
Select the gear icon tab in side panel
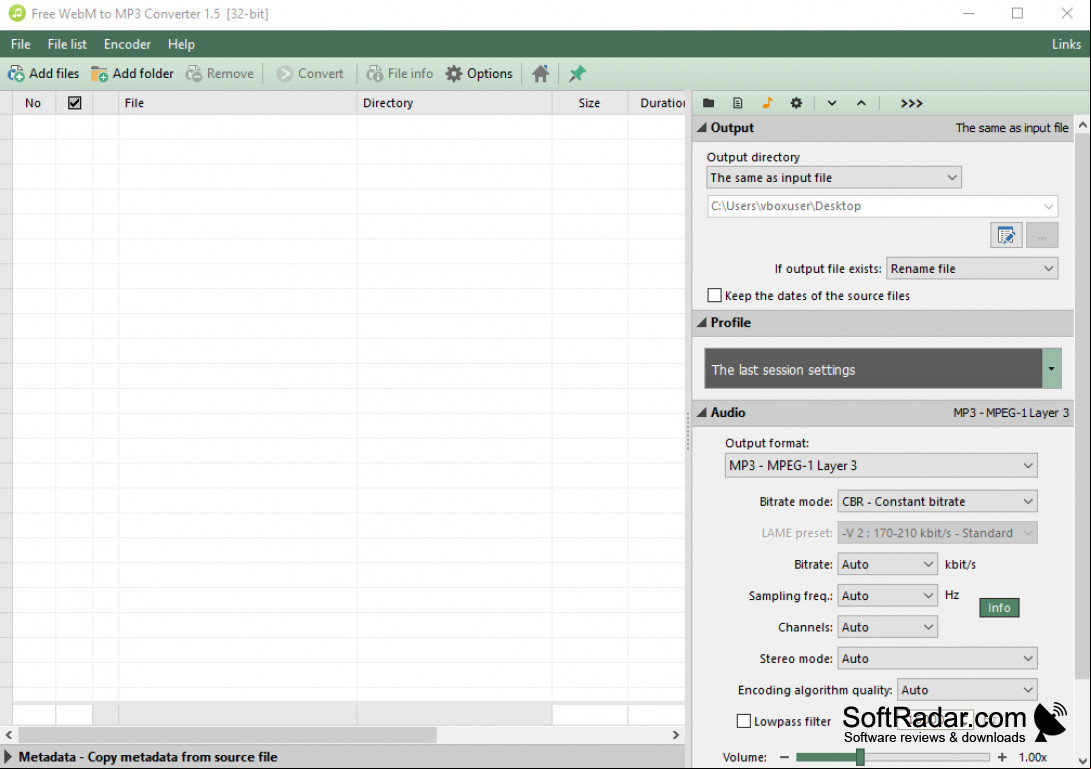797,103
